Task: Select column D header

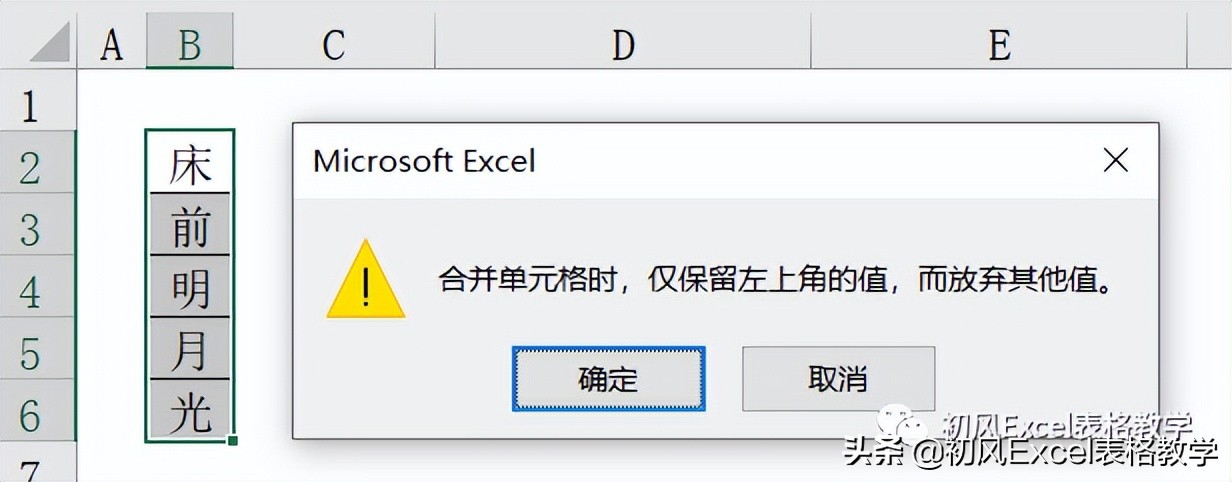Action: click(623, 45)
